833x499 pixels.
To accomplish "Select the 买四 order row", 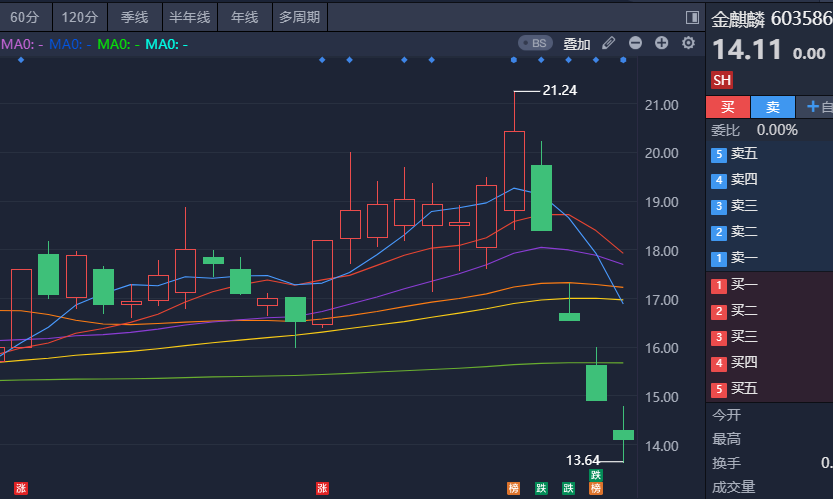I will click(x=769, y=362).
